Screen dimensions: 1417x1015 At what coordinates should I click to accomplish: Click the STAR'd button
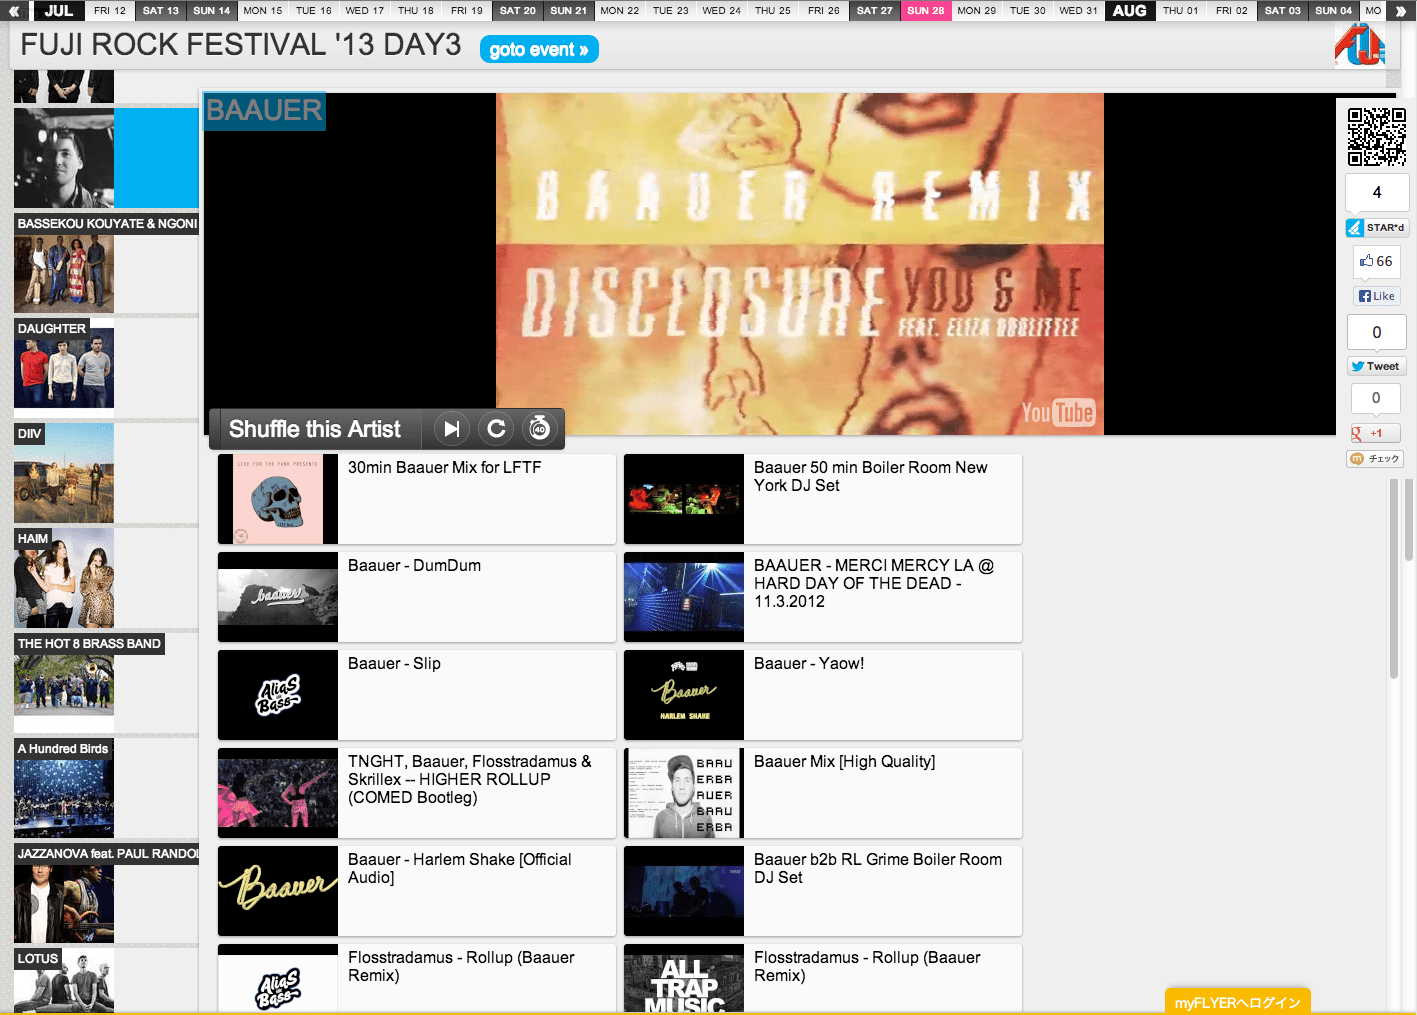click(1377, 228)
